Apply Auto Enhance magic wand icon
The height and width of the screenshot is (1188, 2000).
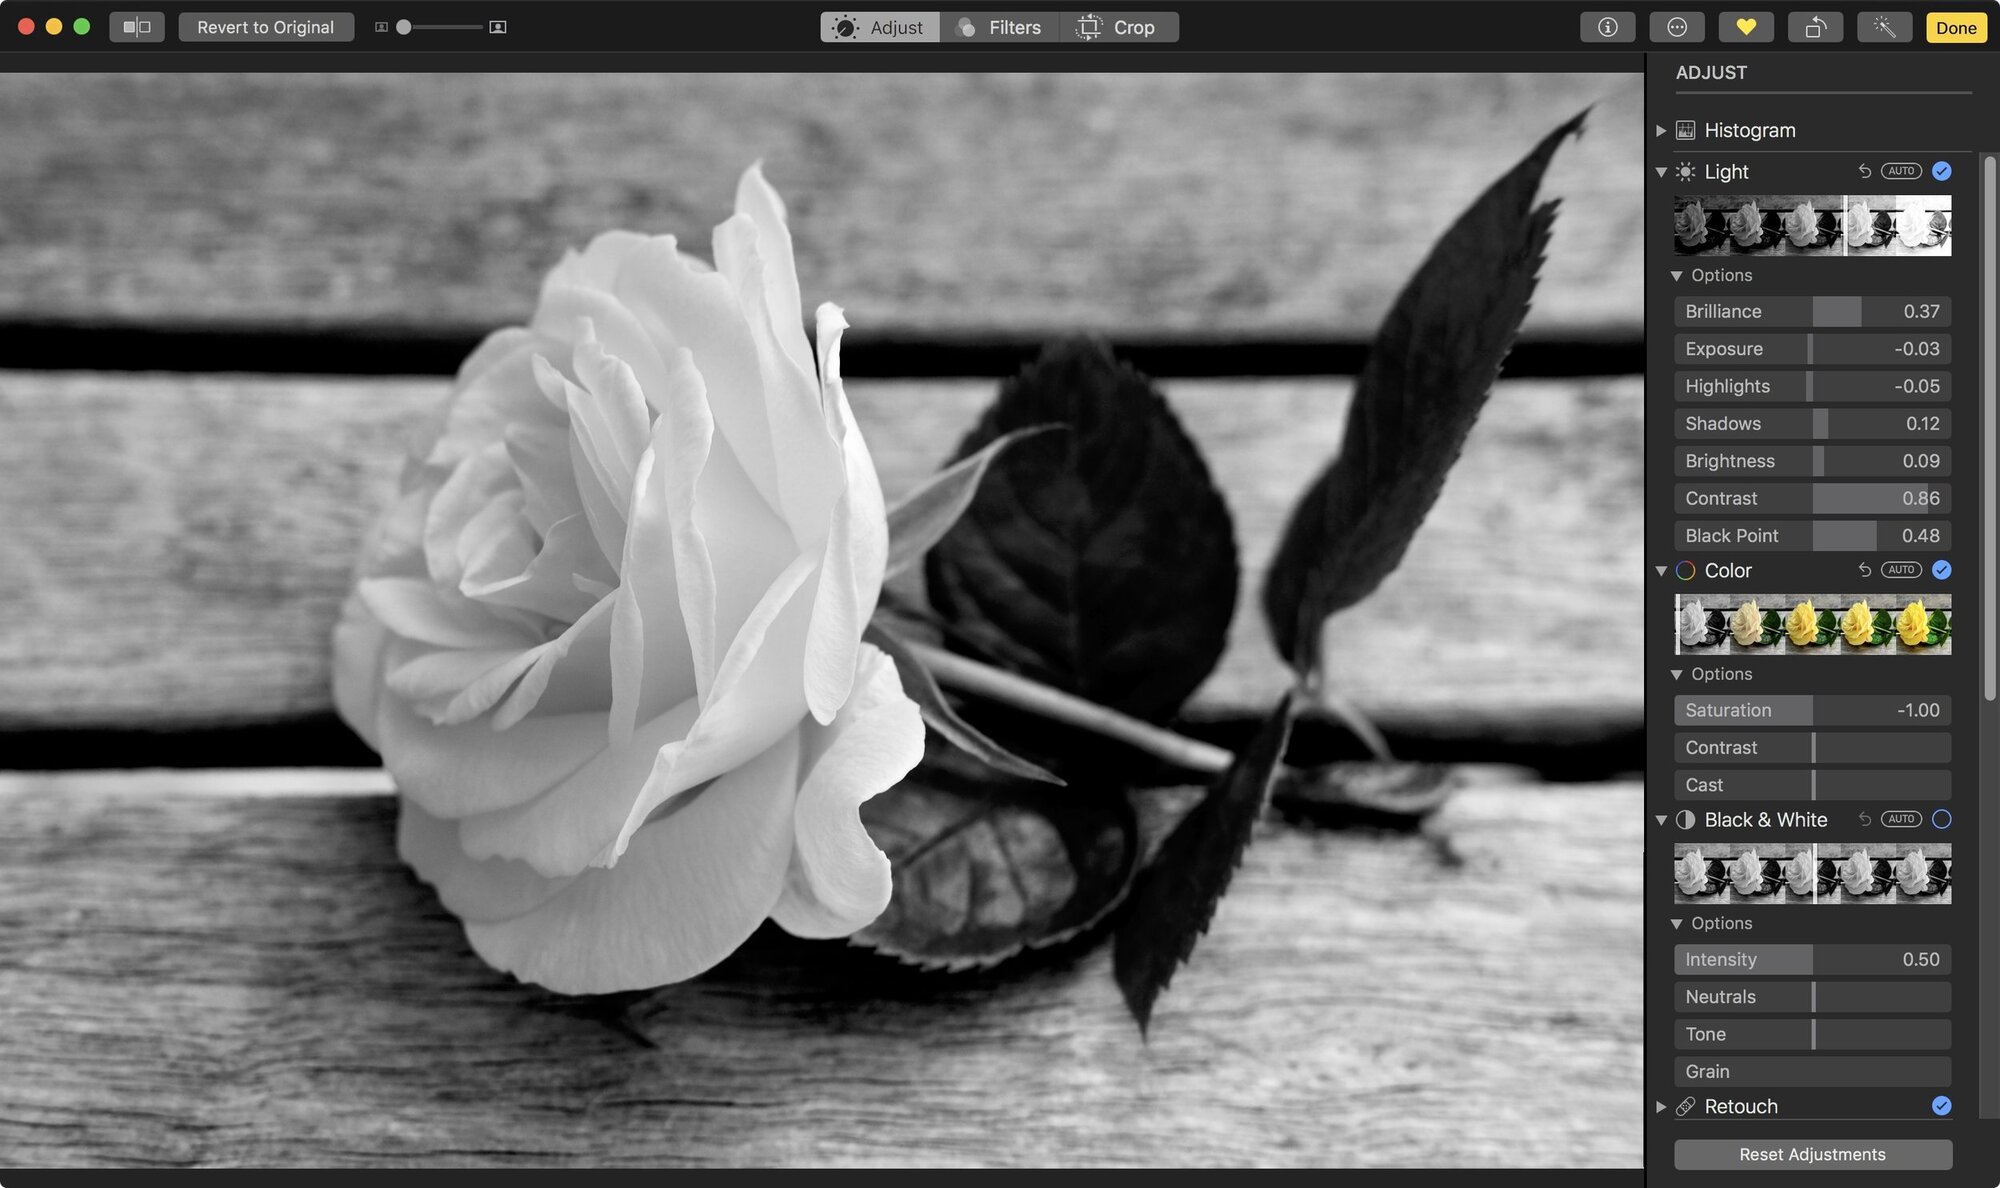[1884, 27]
